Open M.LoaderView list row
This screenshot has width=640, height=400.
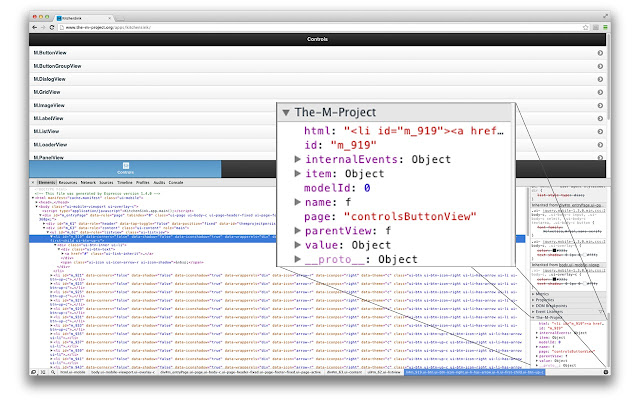(x=153, y=144)
